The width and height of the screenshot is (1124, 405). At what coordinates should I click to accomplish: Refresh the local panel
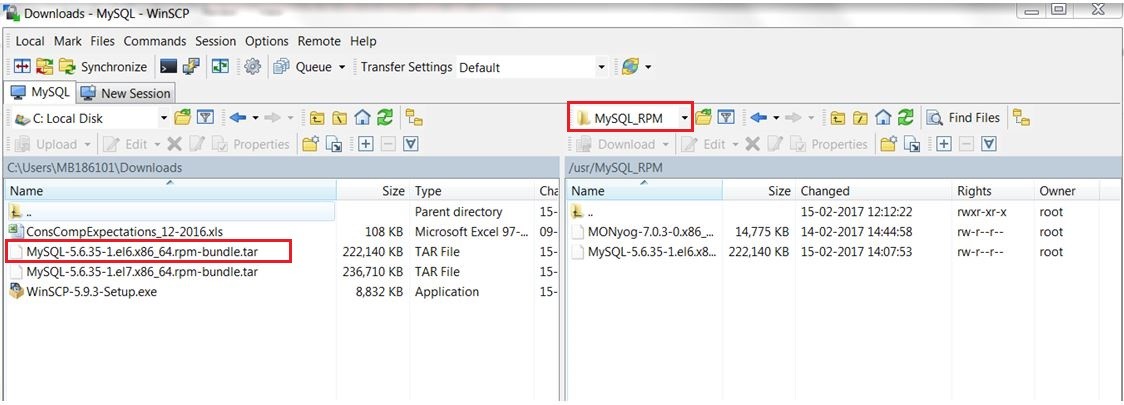(x=385, y=118)
